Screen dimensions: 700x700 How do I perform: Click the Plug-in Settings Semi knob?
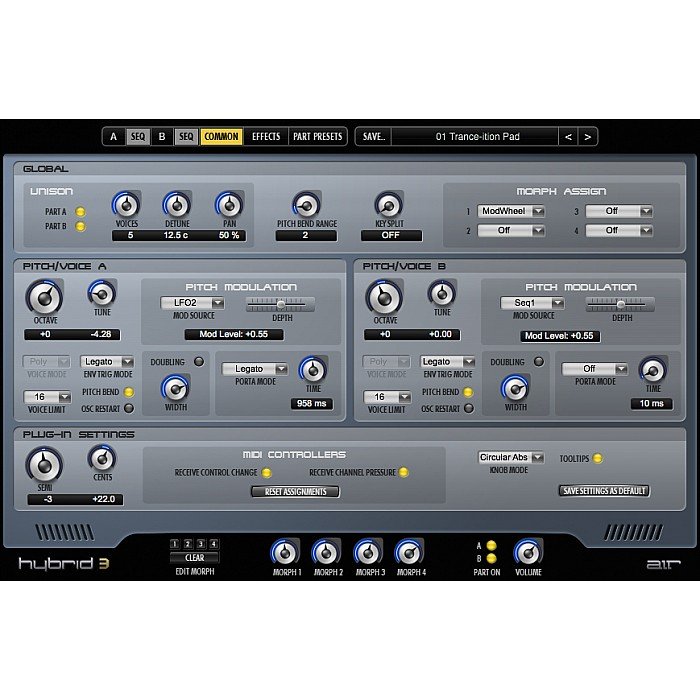pos(44,463)
